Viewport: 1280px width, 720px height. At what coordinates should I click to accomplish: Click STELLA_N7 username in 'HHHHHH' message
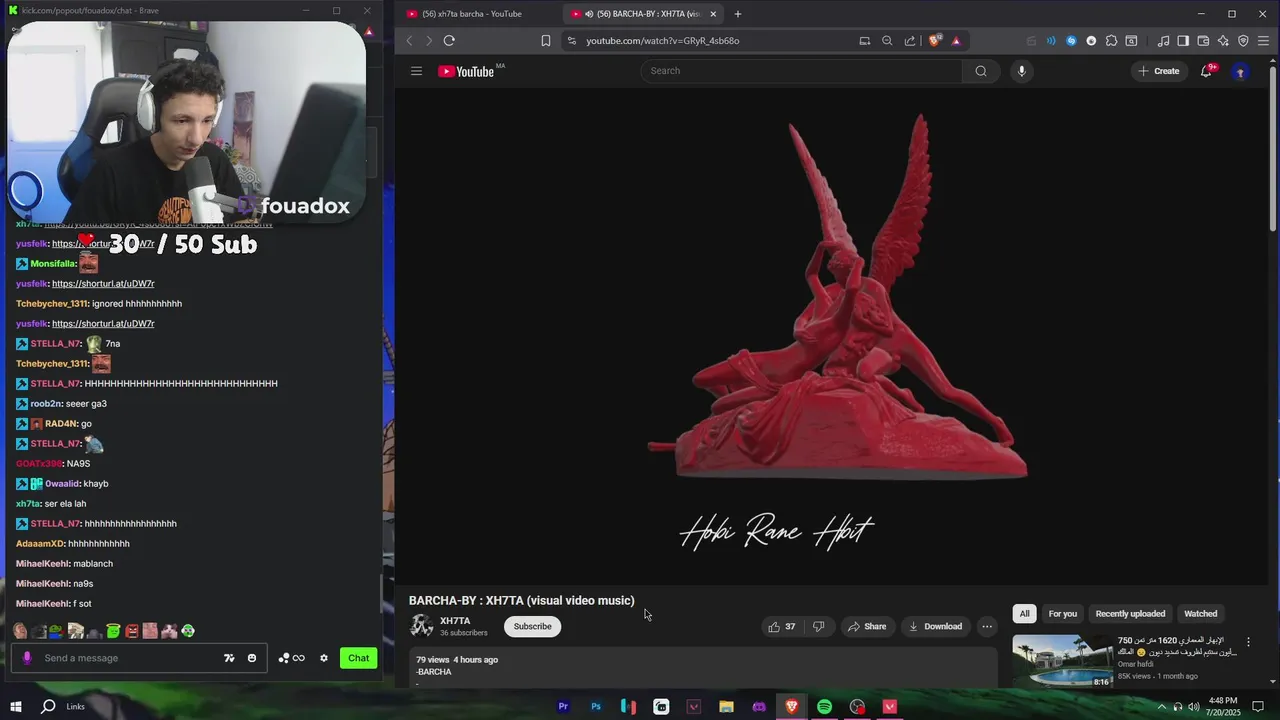pyautogui.click(x=55, y=384)
